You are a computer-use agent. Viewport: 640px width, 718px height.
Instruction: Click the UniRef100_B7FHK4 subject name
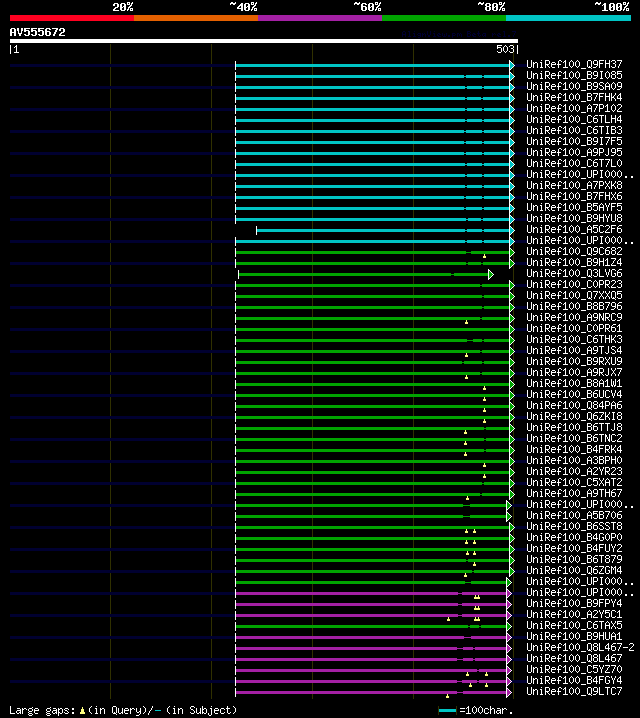(x=574, y=98)
